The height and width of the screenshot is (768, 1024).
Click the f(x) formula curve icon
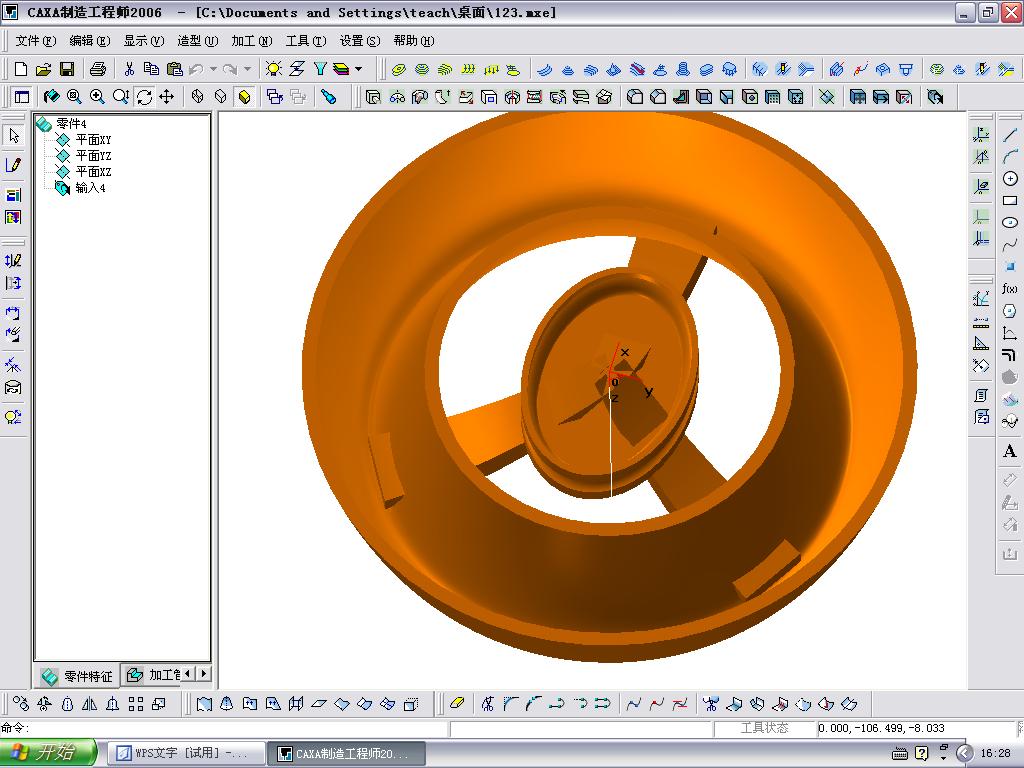click(x=1010, y=289)
